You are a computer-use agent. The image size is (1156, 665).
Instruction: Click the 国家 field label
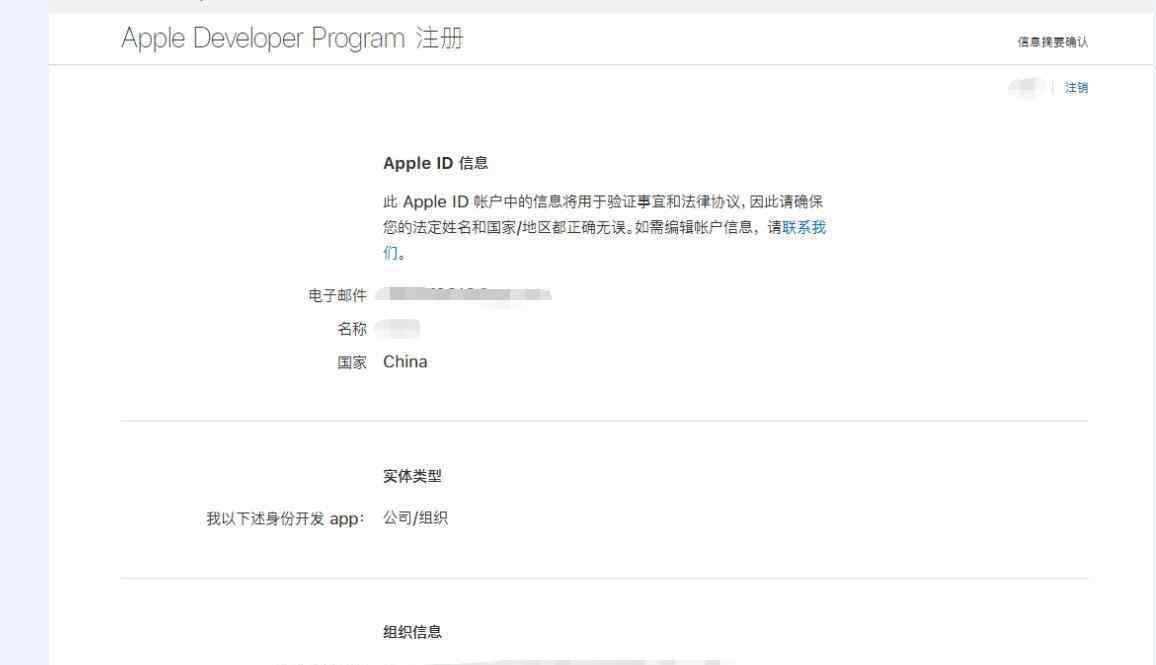(352, 363)
